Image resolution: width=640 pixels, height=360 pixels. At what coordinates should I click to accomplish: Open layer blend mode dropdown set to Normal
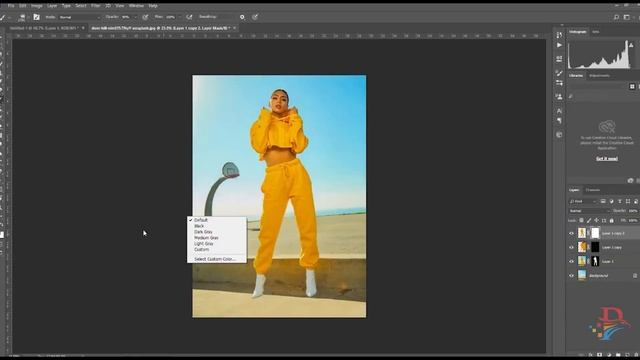(x=589, y=211)
